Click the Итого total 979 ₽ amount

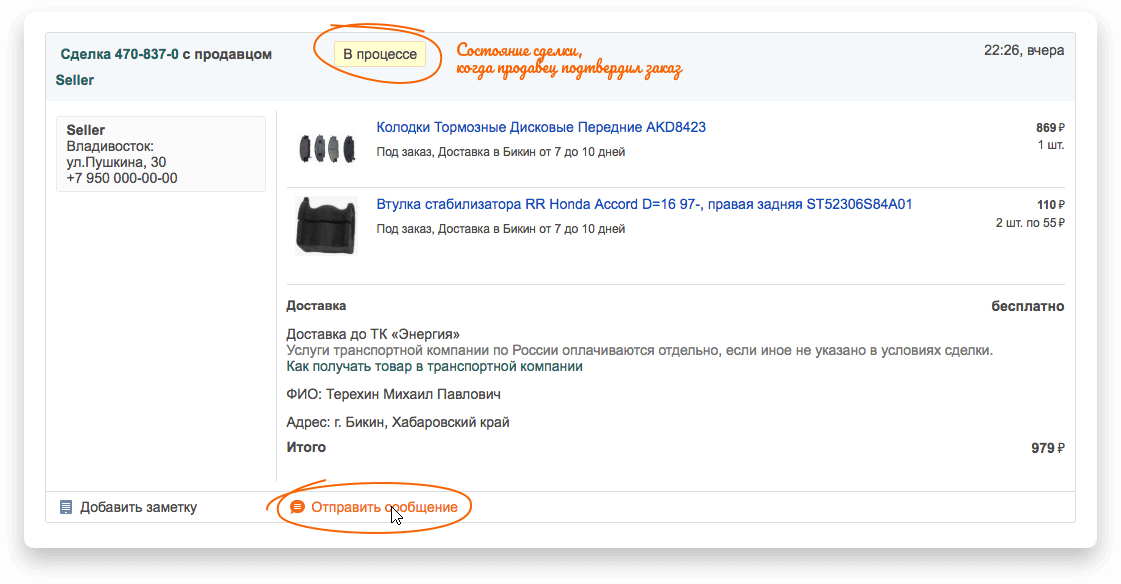pyautogui.click(x=1047, y=448)
